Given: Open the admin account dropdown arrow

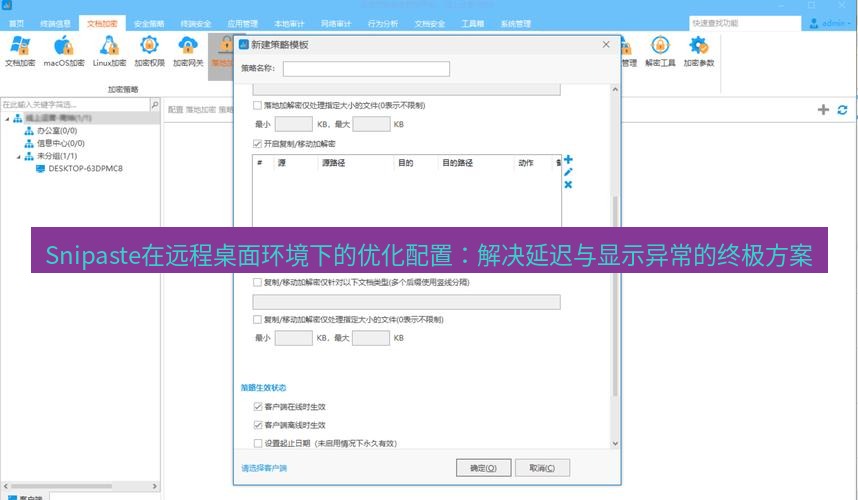Looking at the screenshot, I should click(x=850, y=24).
